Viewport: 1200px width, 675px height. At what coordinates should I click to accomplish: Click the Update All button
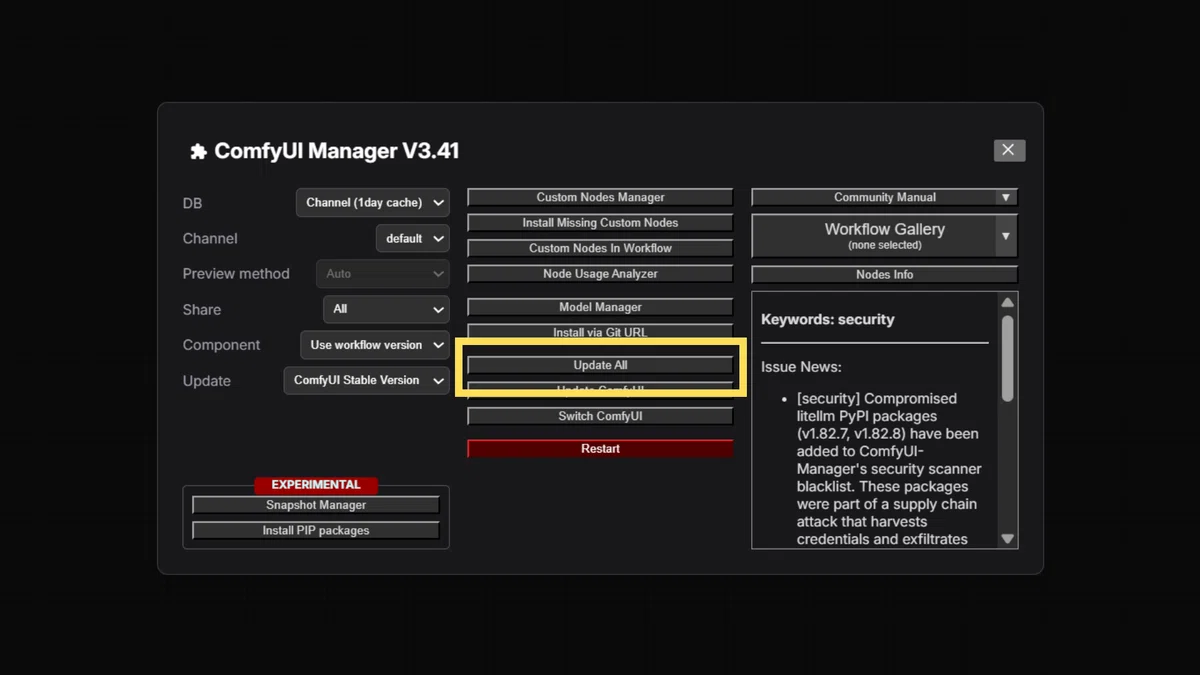(x=600, y=366)
